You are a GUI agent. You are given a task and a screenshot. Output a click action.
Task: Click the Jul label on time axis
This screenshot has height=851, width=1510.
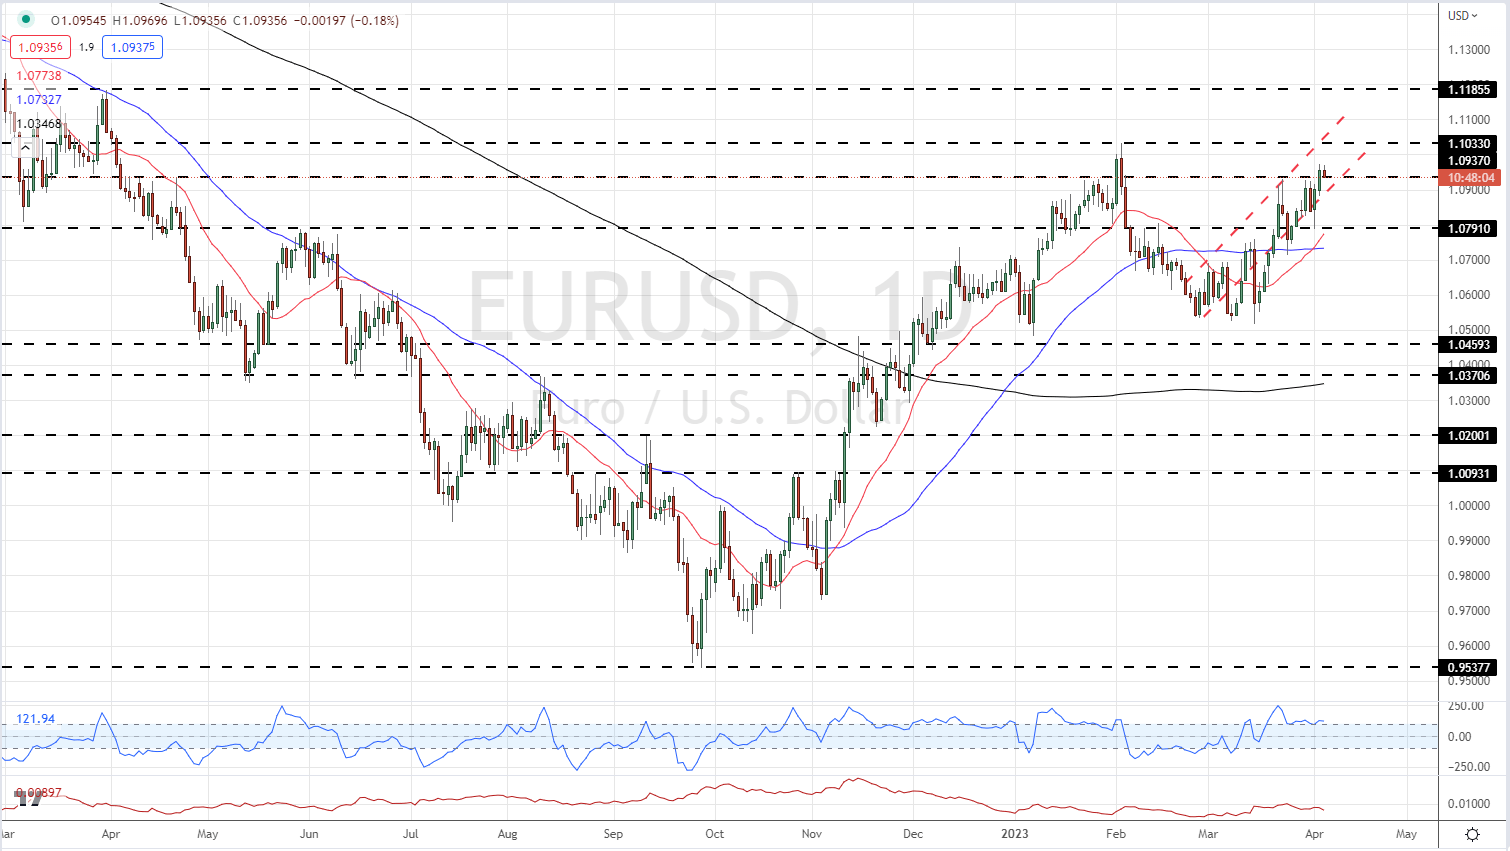(410, 834)
